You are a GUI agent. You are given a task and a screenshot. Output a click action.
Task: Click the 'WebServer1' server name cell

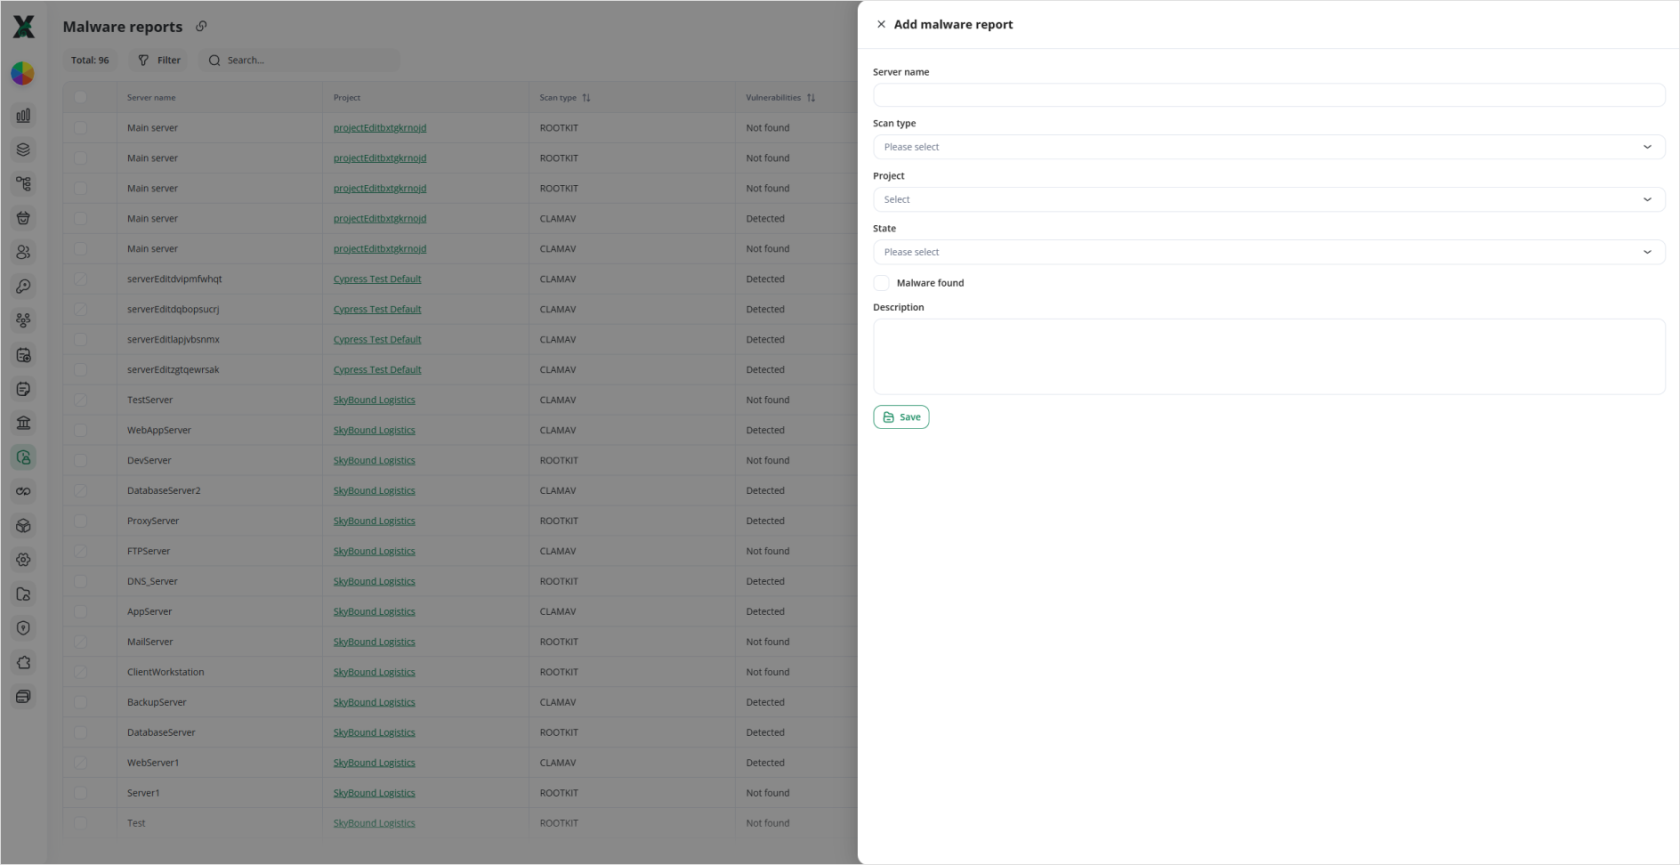tap(153, 763)
